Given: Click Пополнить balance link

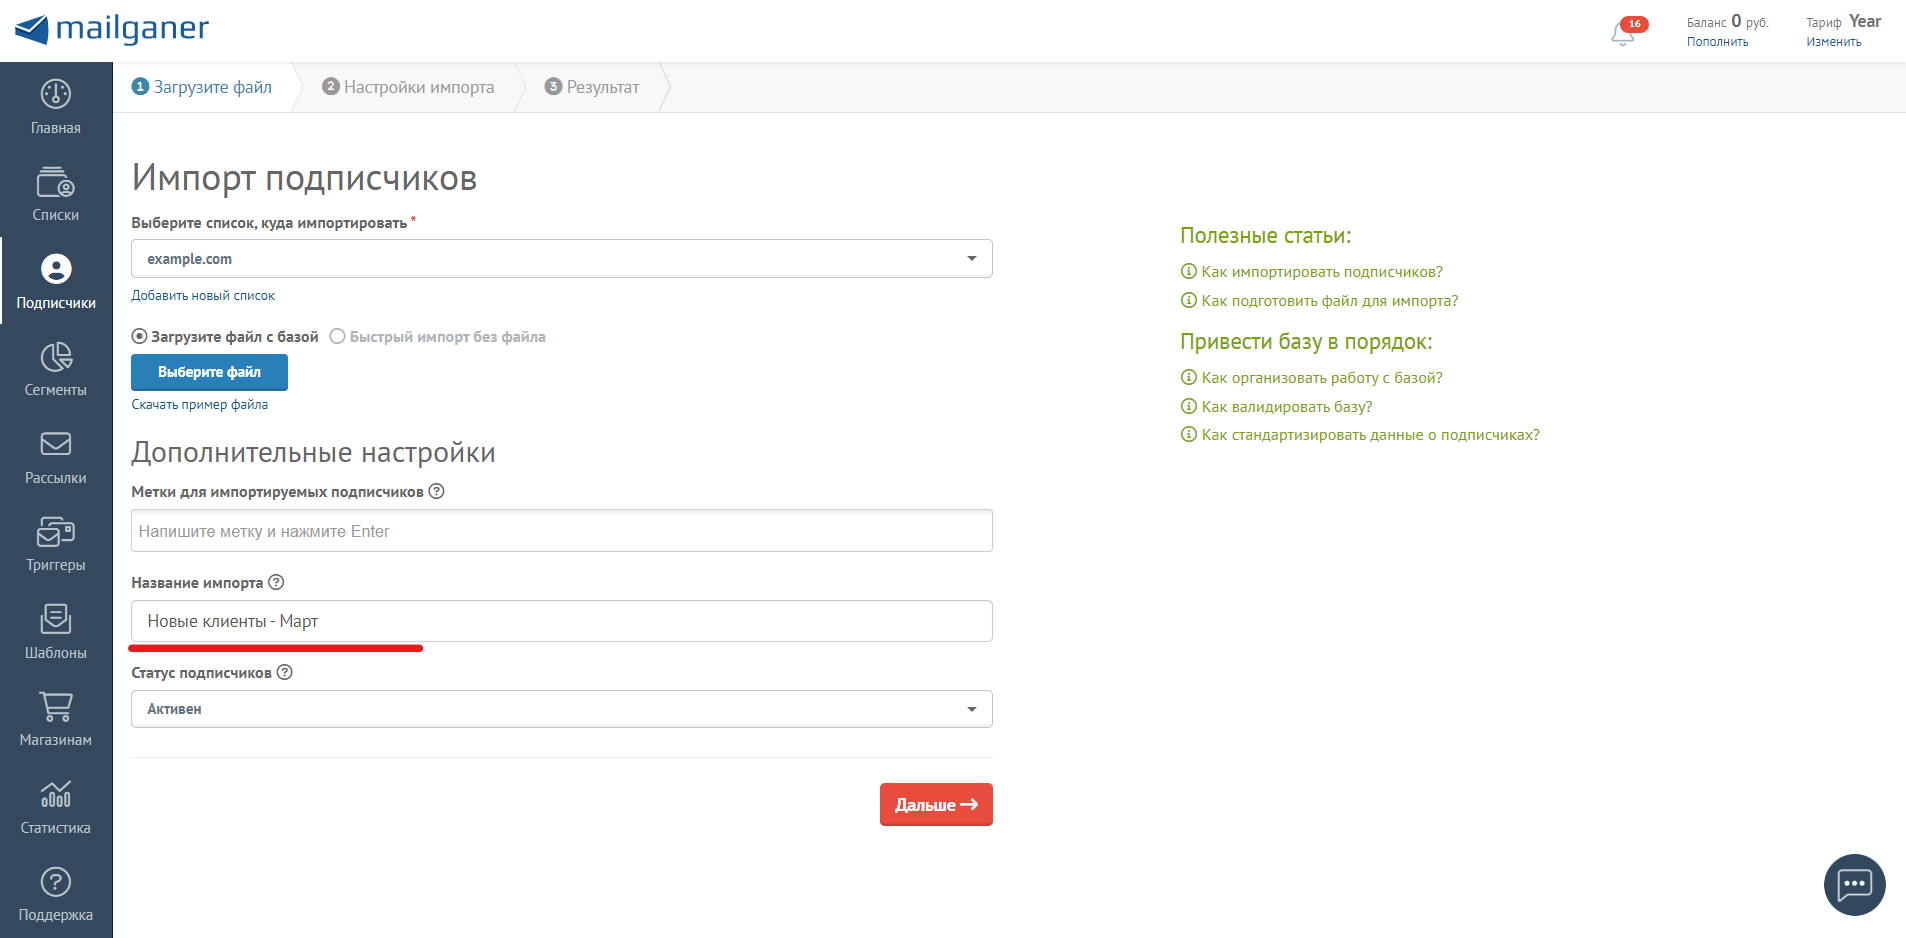Looking at the screenshot, I should pos(1717,42).
